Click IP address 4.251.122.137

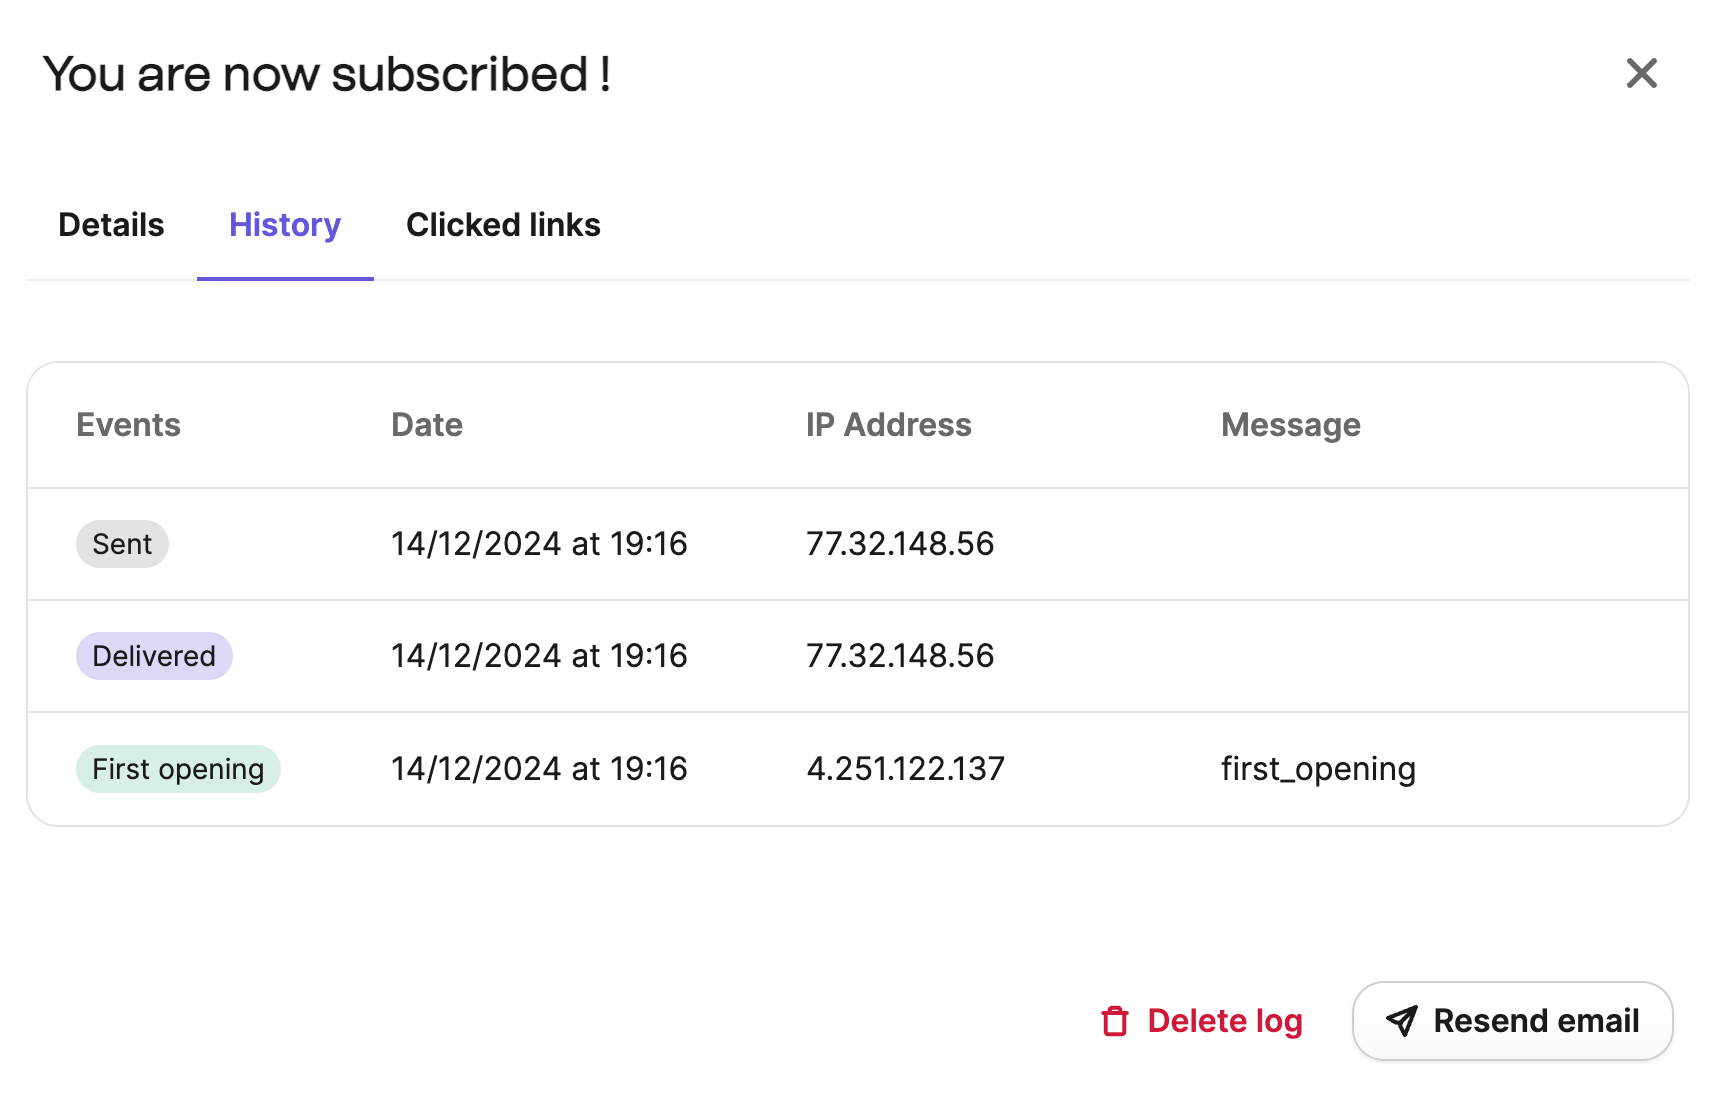[905, 769]
